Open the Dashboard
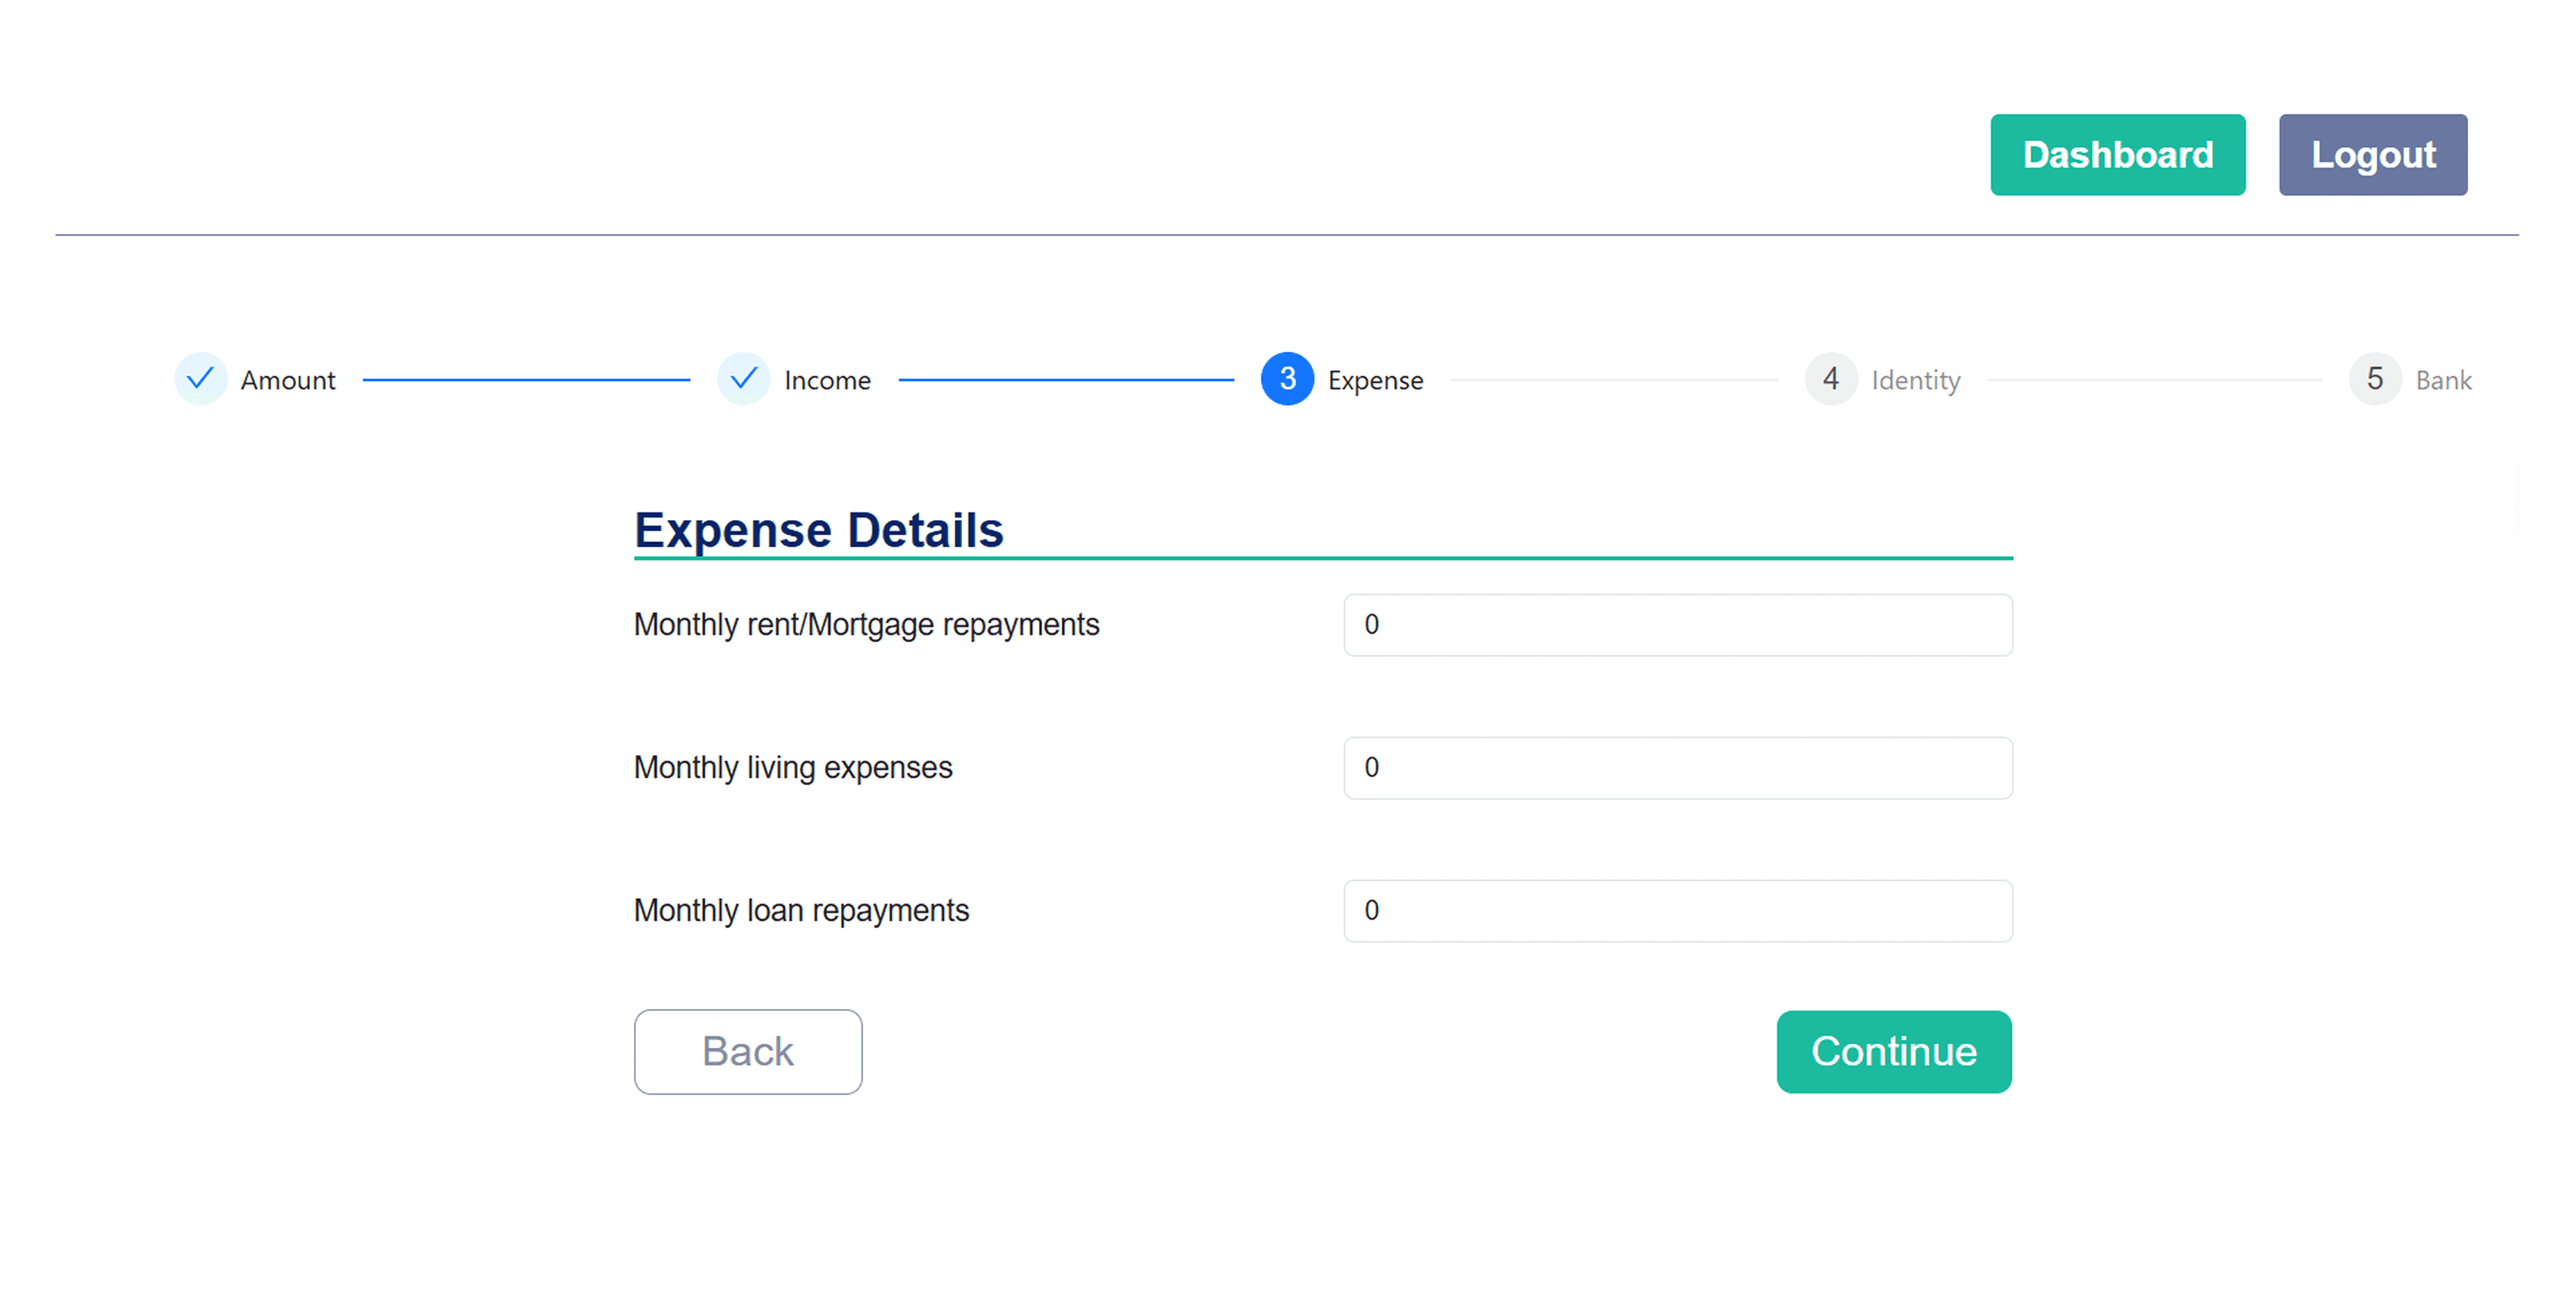Screen dimensions: 2576x1296 click(x=2117, y=155)
